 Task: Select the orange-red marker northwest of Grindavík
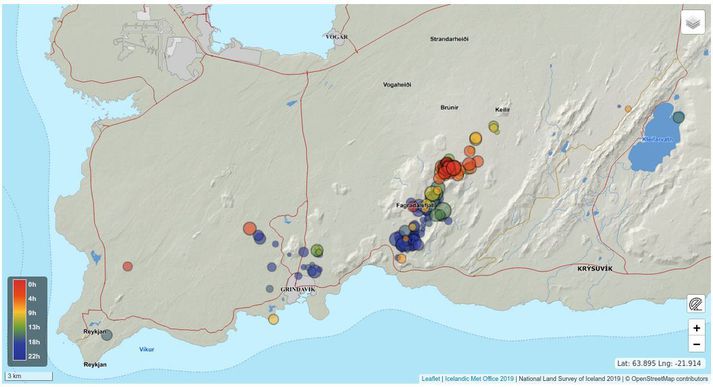250,228
